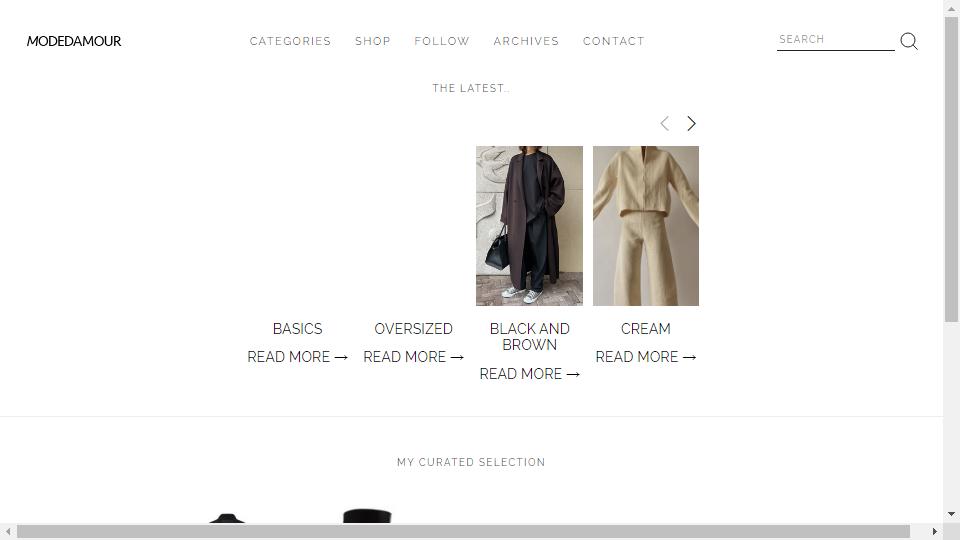This screenshot has height=540, width=960.
Task: Click the vertical scrollbar up arrow
Action: coord(951,8)
